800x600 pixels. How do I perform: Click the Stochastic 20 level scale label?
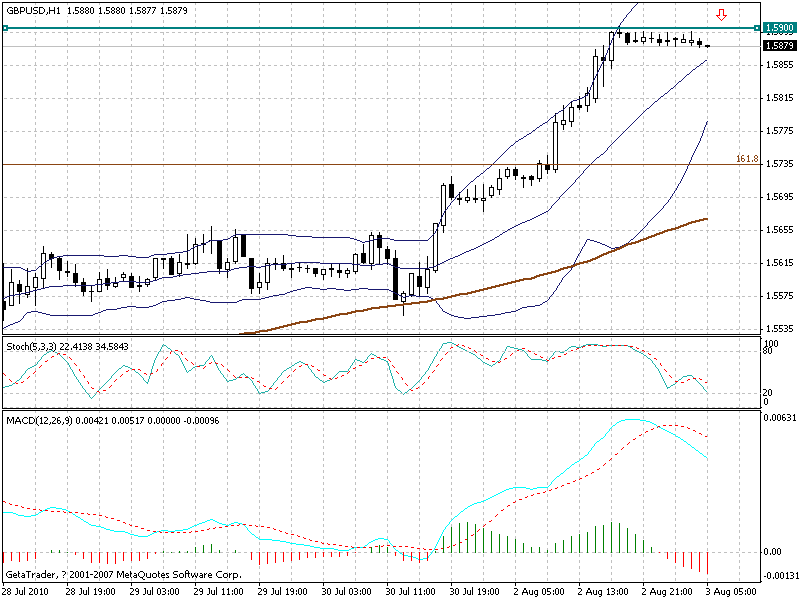(x=768, y=392)
